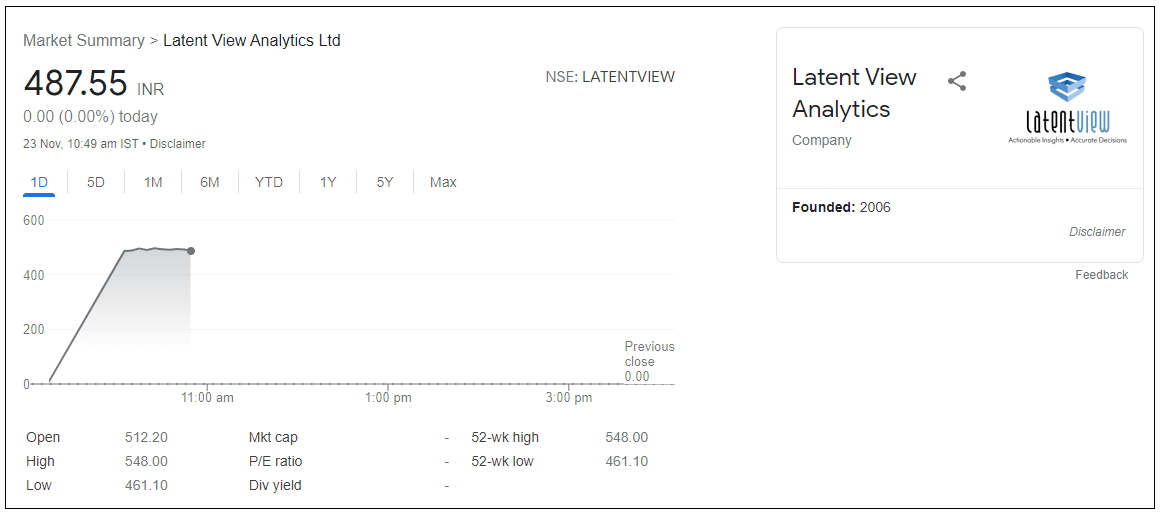Click the 52-wk low label

pos(502,462)
